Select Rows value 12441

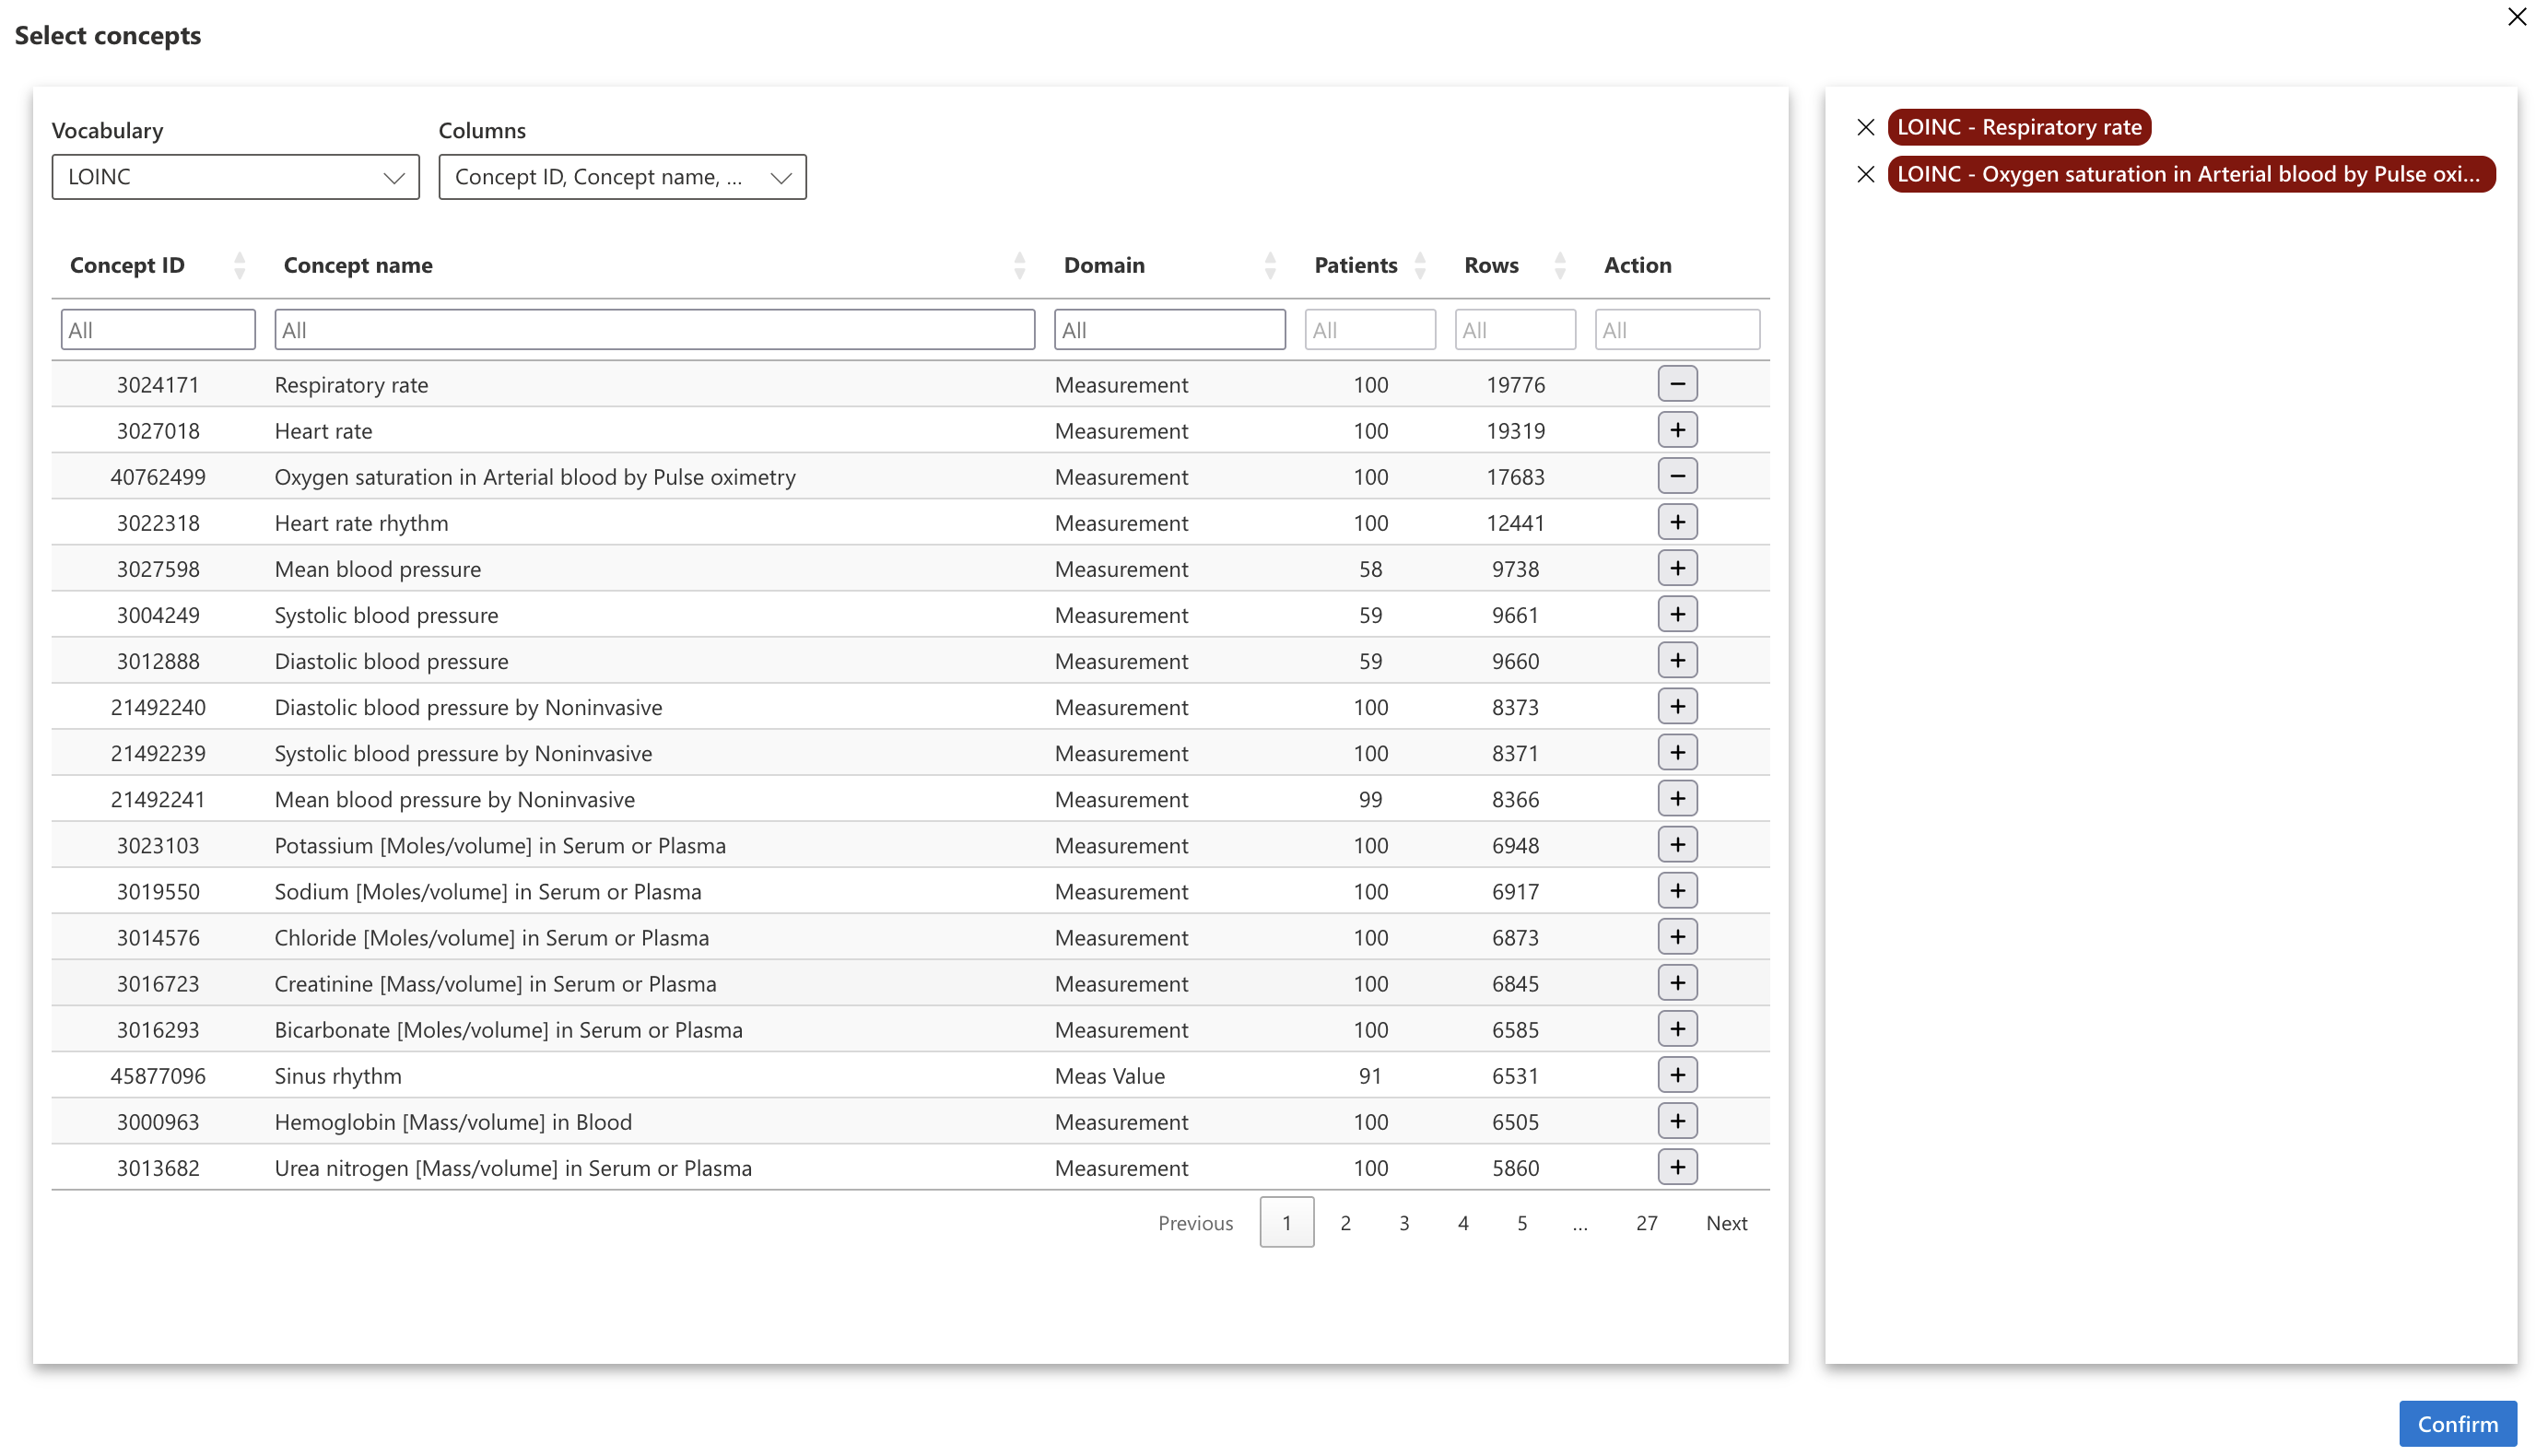click(1515, 523)
